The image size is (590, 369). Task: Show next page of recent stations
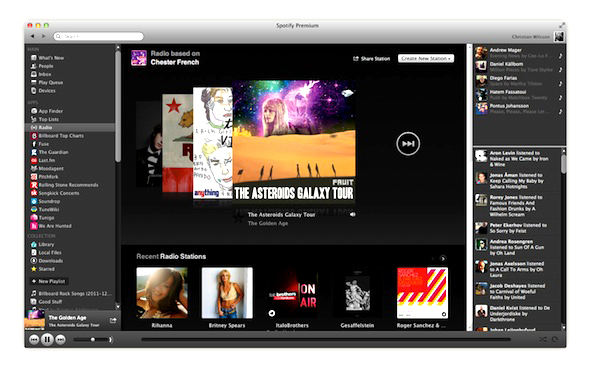[x=443, y=258]
